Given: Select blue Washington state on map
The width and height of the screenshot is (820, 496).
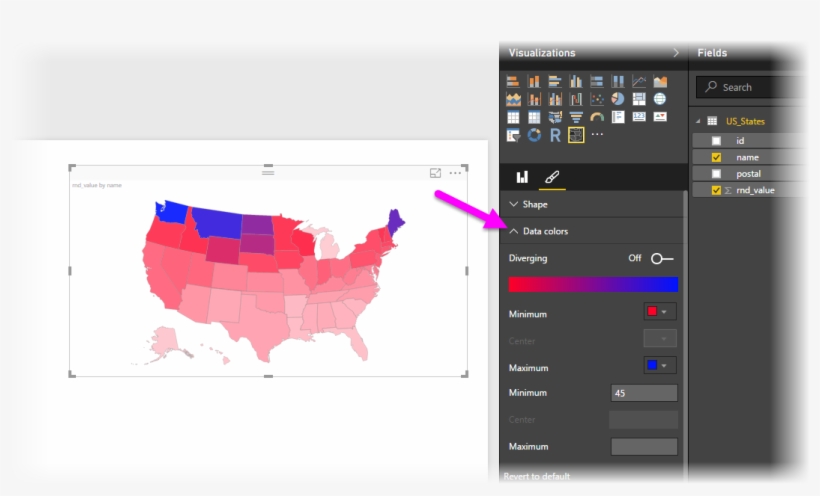Looking at the screenshot, I should [173, 212].
